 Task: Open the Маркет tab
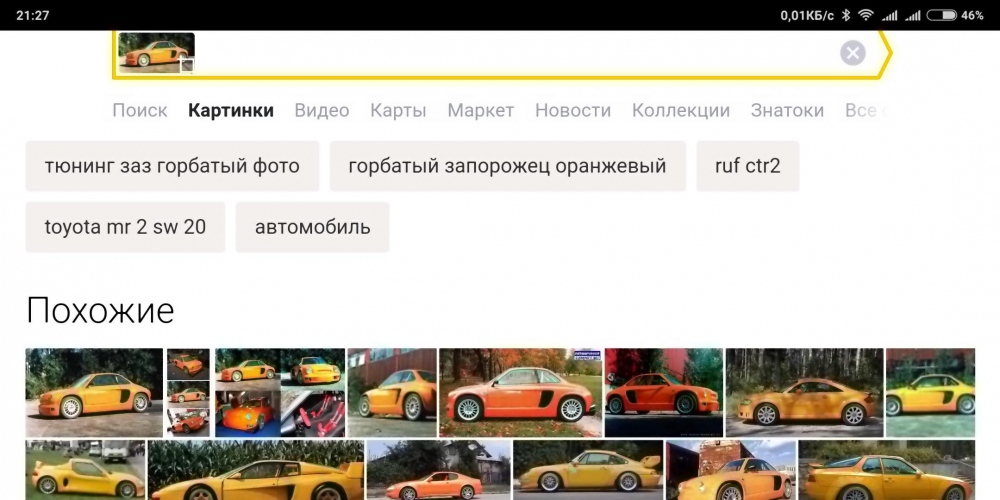tap(480, 110)
